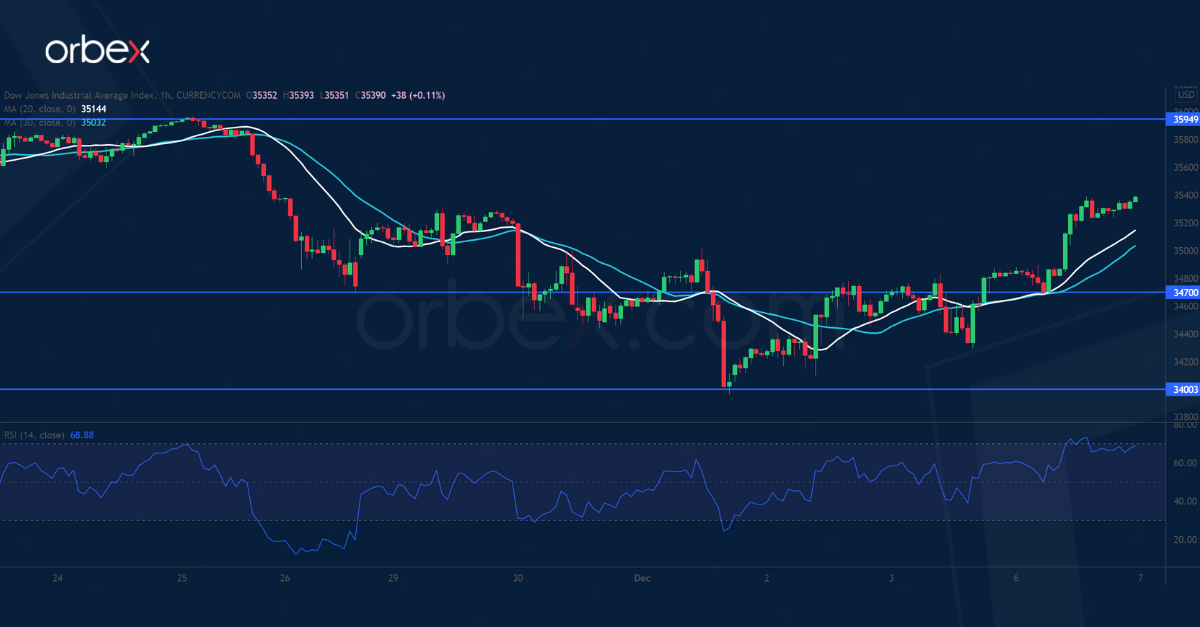Viewport: 1200px width, 627px height.
Task: Click the date label 29
Action: click(x=393, y=579)
